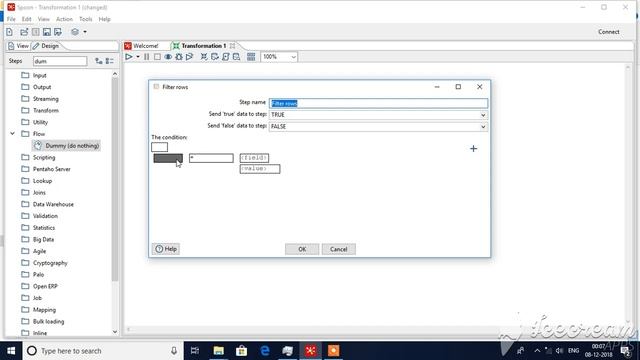Stop the running transformation
Viewport: 640px width, 360px height.
coord(157,57)
